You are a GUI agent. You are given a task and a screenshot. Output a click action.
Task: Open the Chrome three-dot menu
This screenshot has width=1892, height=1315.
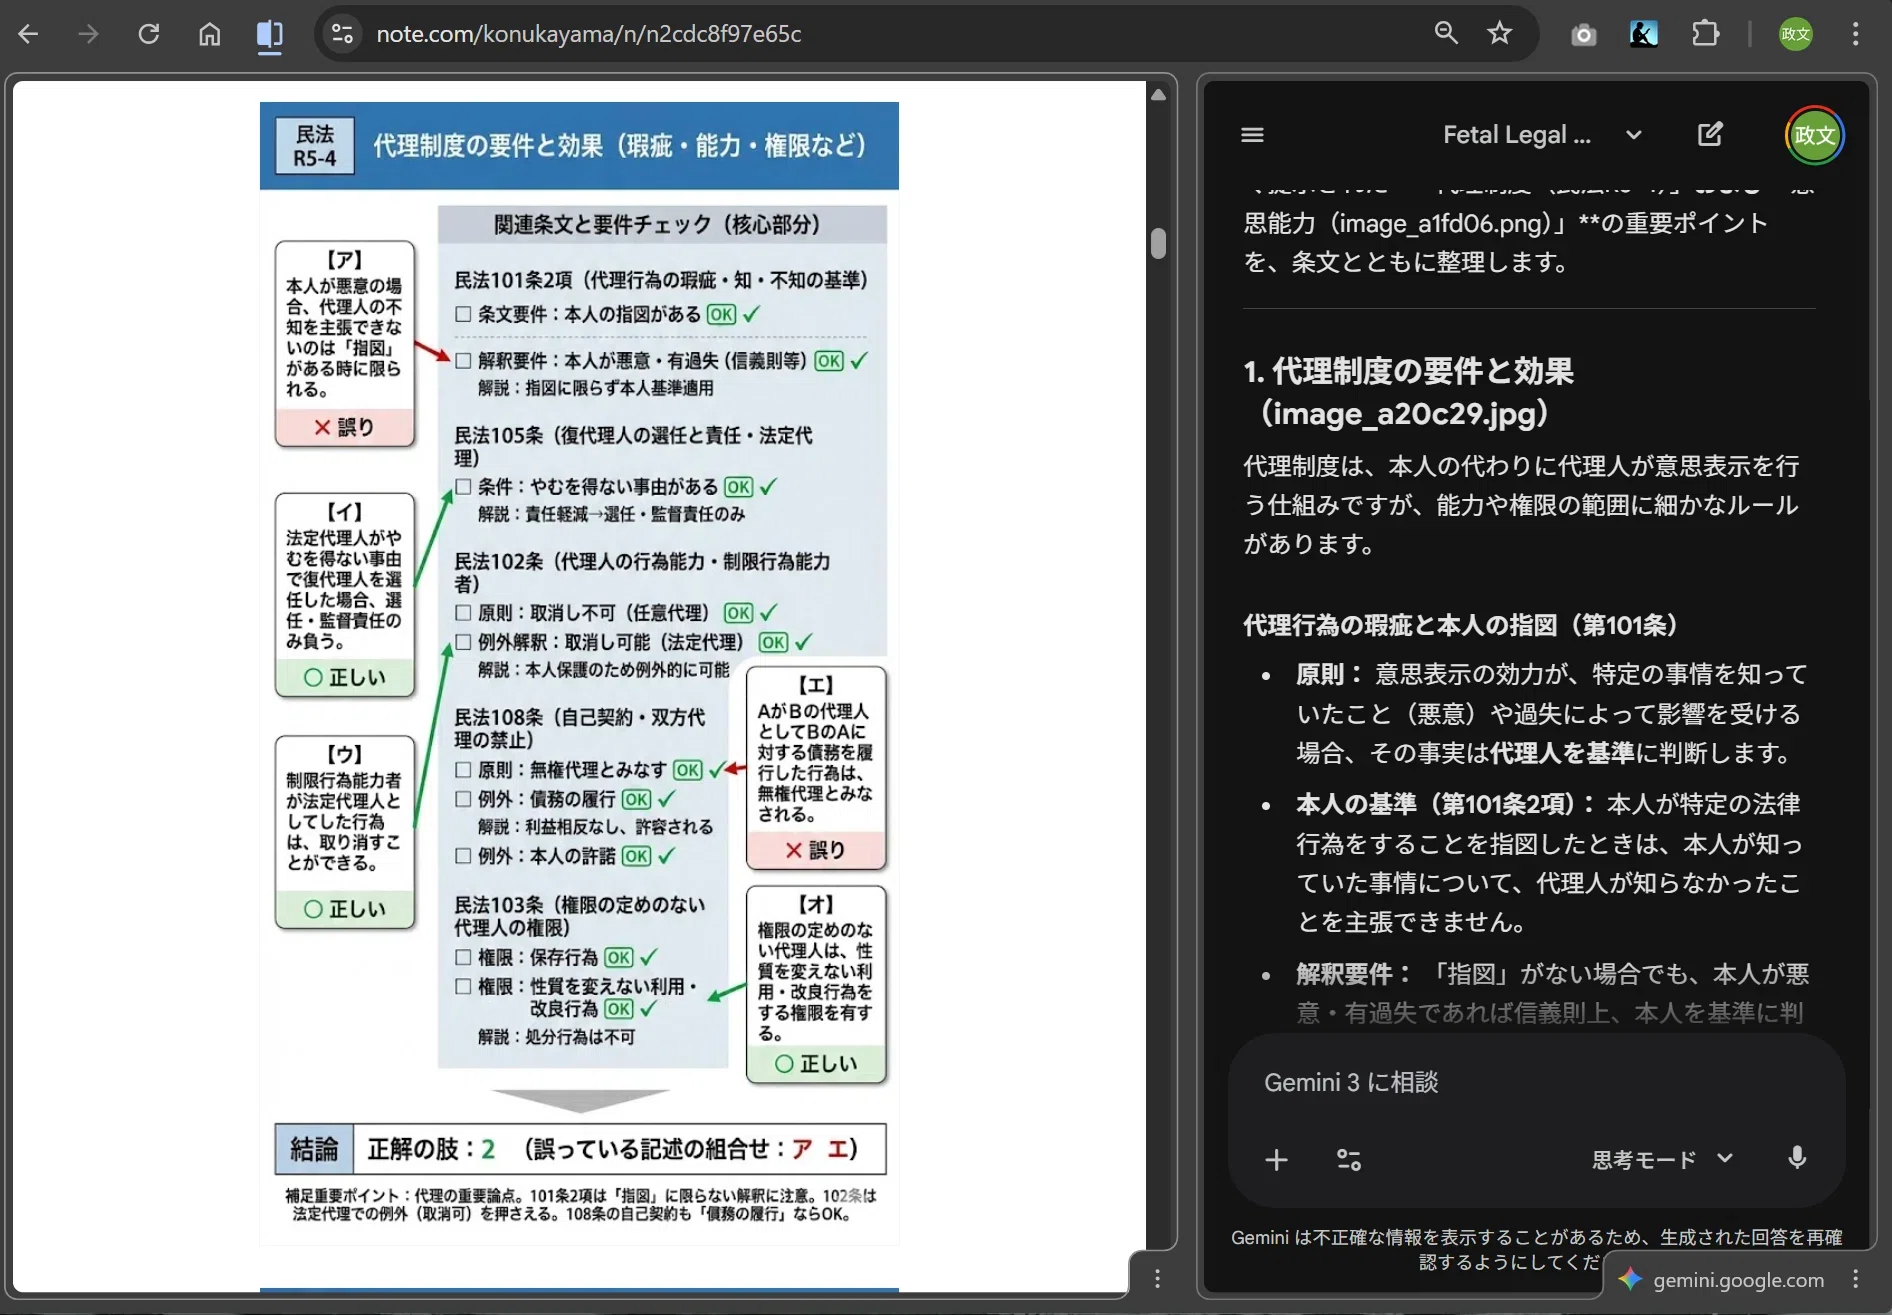click(x=1855, y=34)
